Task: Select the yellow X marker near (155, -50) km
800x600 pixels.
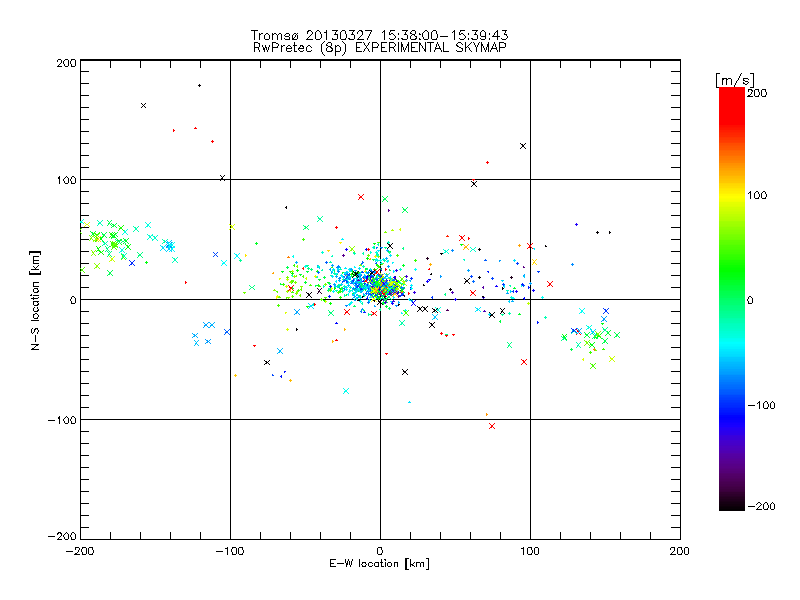Action: point(612,359)
